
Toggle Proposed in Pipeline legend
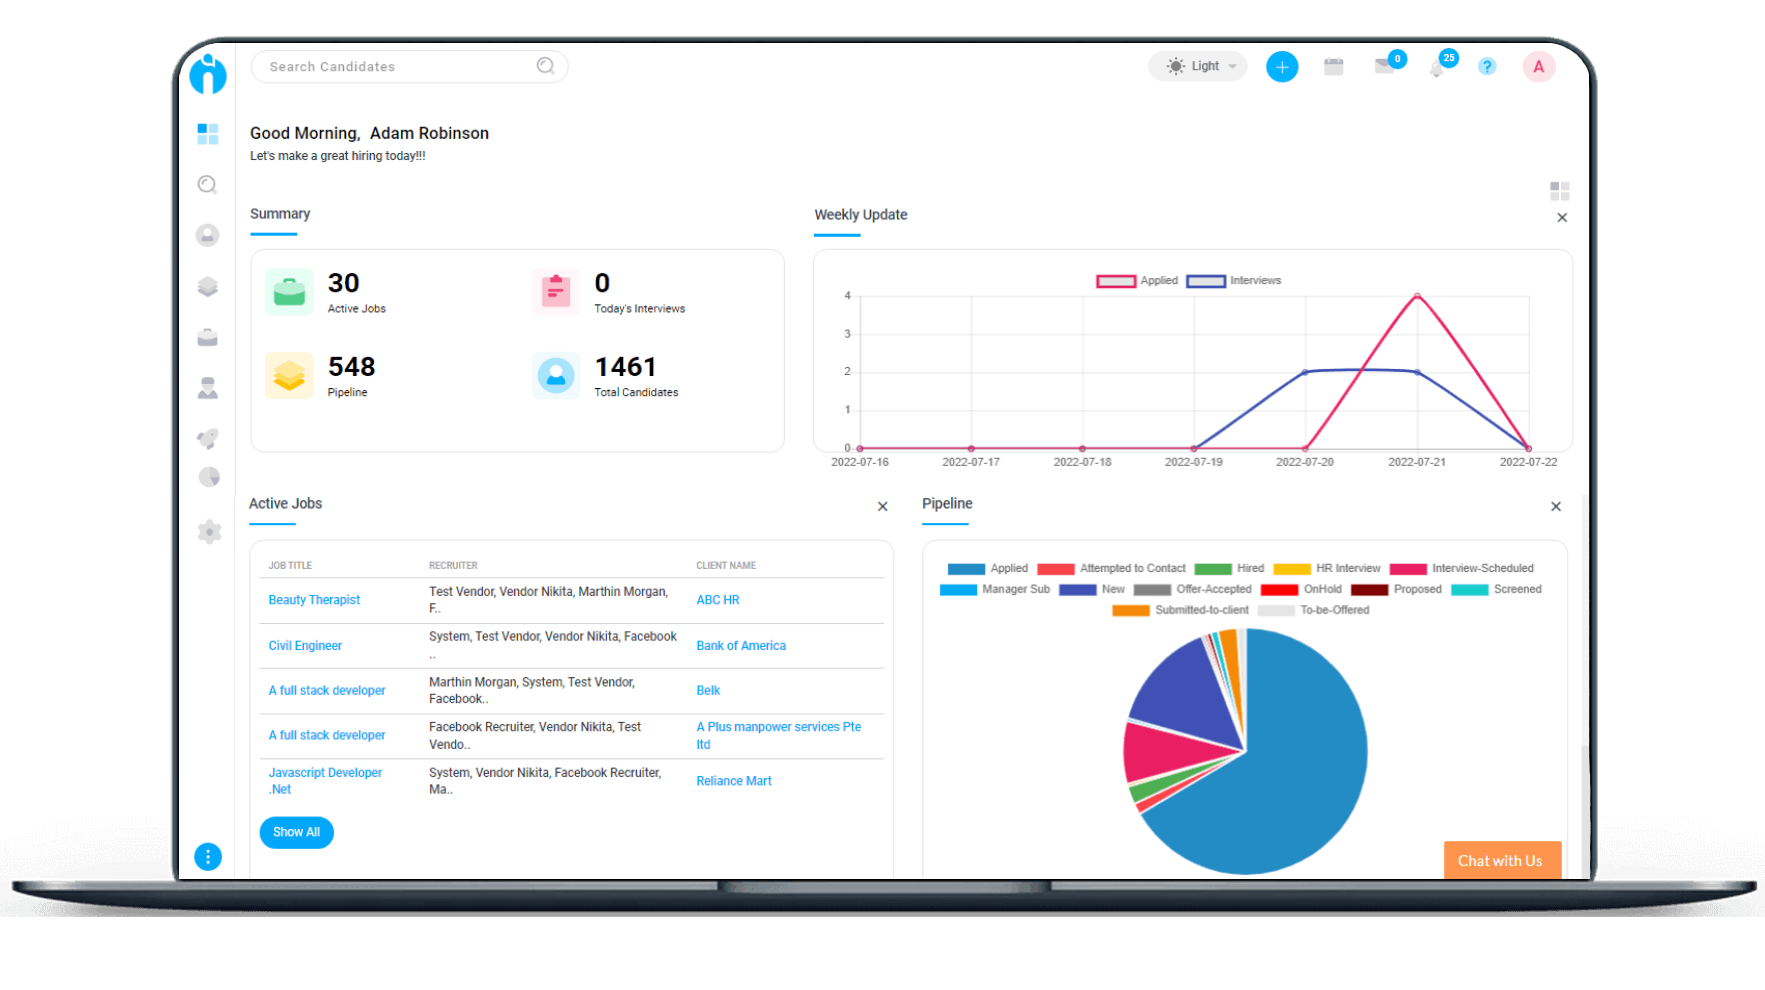tap(1397, 589)
